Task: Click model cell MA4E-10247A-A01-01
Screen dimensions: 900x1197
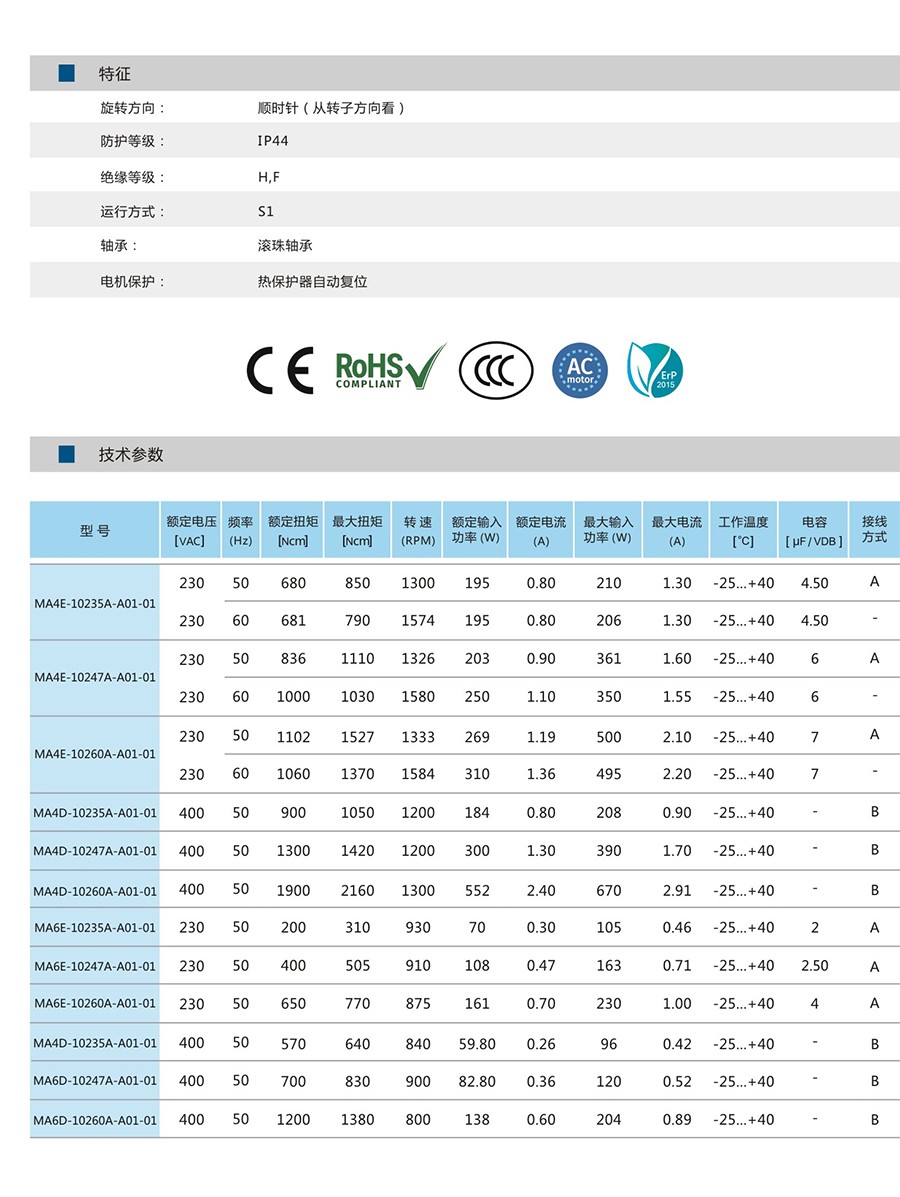Action: click(95, 677)
